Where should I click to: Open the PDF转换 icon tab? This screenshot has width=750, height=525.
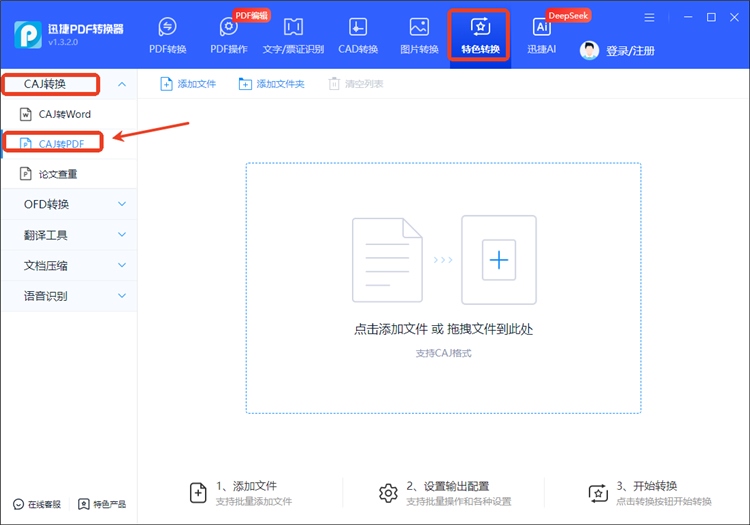pos(167,28)
